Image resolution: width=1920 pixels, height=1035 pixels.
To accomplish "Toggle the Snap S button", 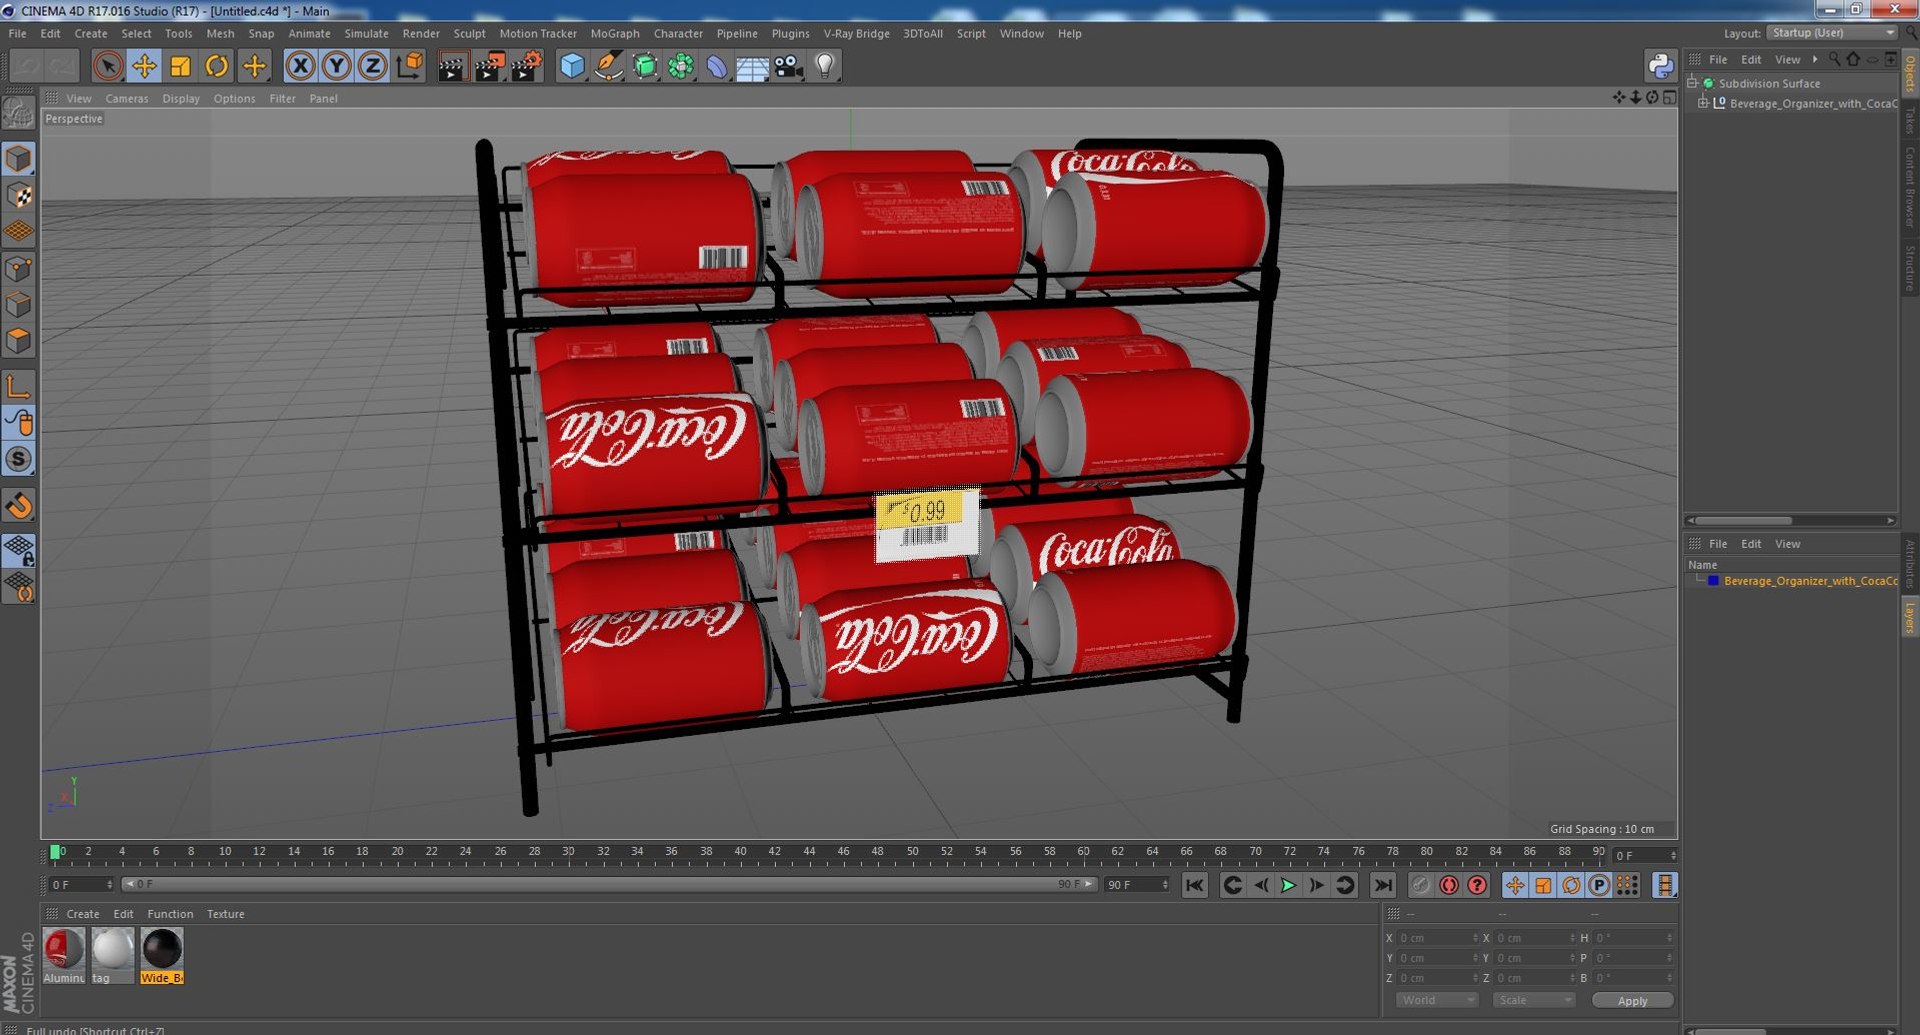I will click(19, 459).
